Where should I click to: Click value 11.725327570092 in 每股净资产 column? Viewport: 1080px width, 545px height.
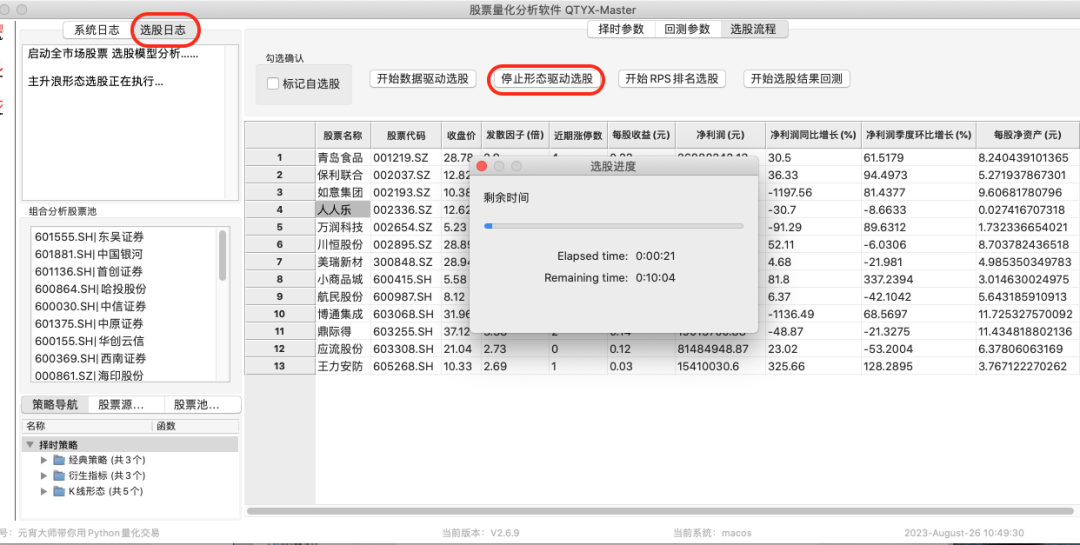point(1027,314)
